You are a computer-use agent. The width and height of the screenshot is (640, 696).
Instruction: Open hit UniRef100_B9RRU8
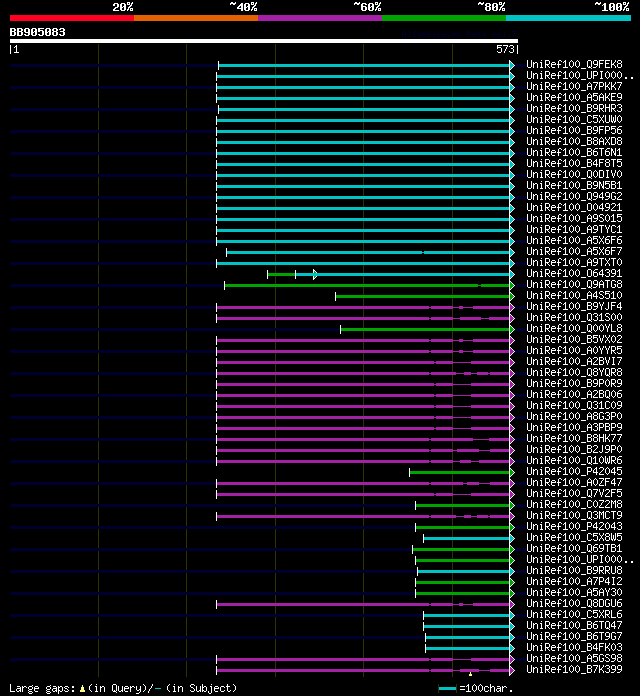[x=574, y=570]
